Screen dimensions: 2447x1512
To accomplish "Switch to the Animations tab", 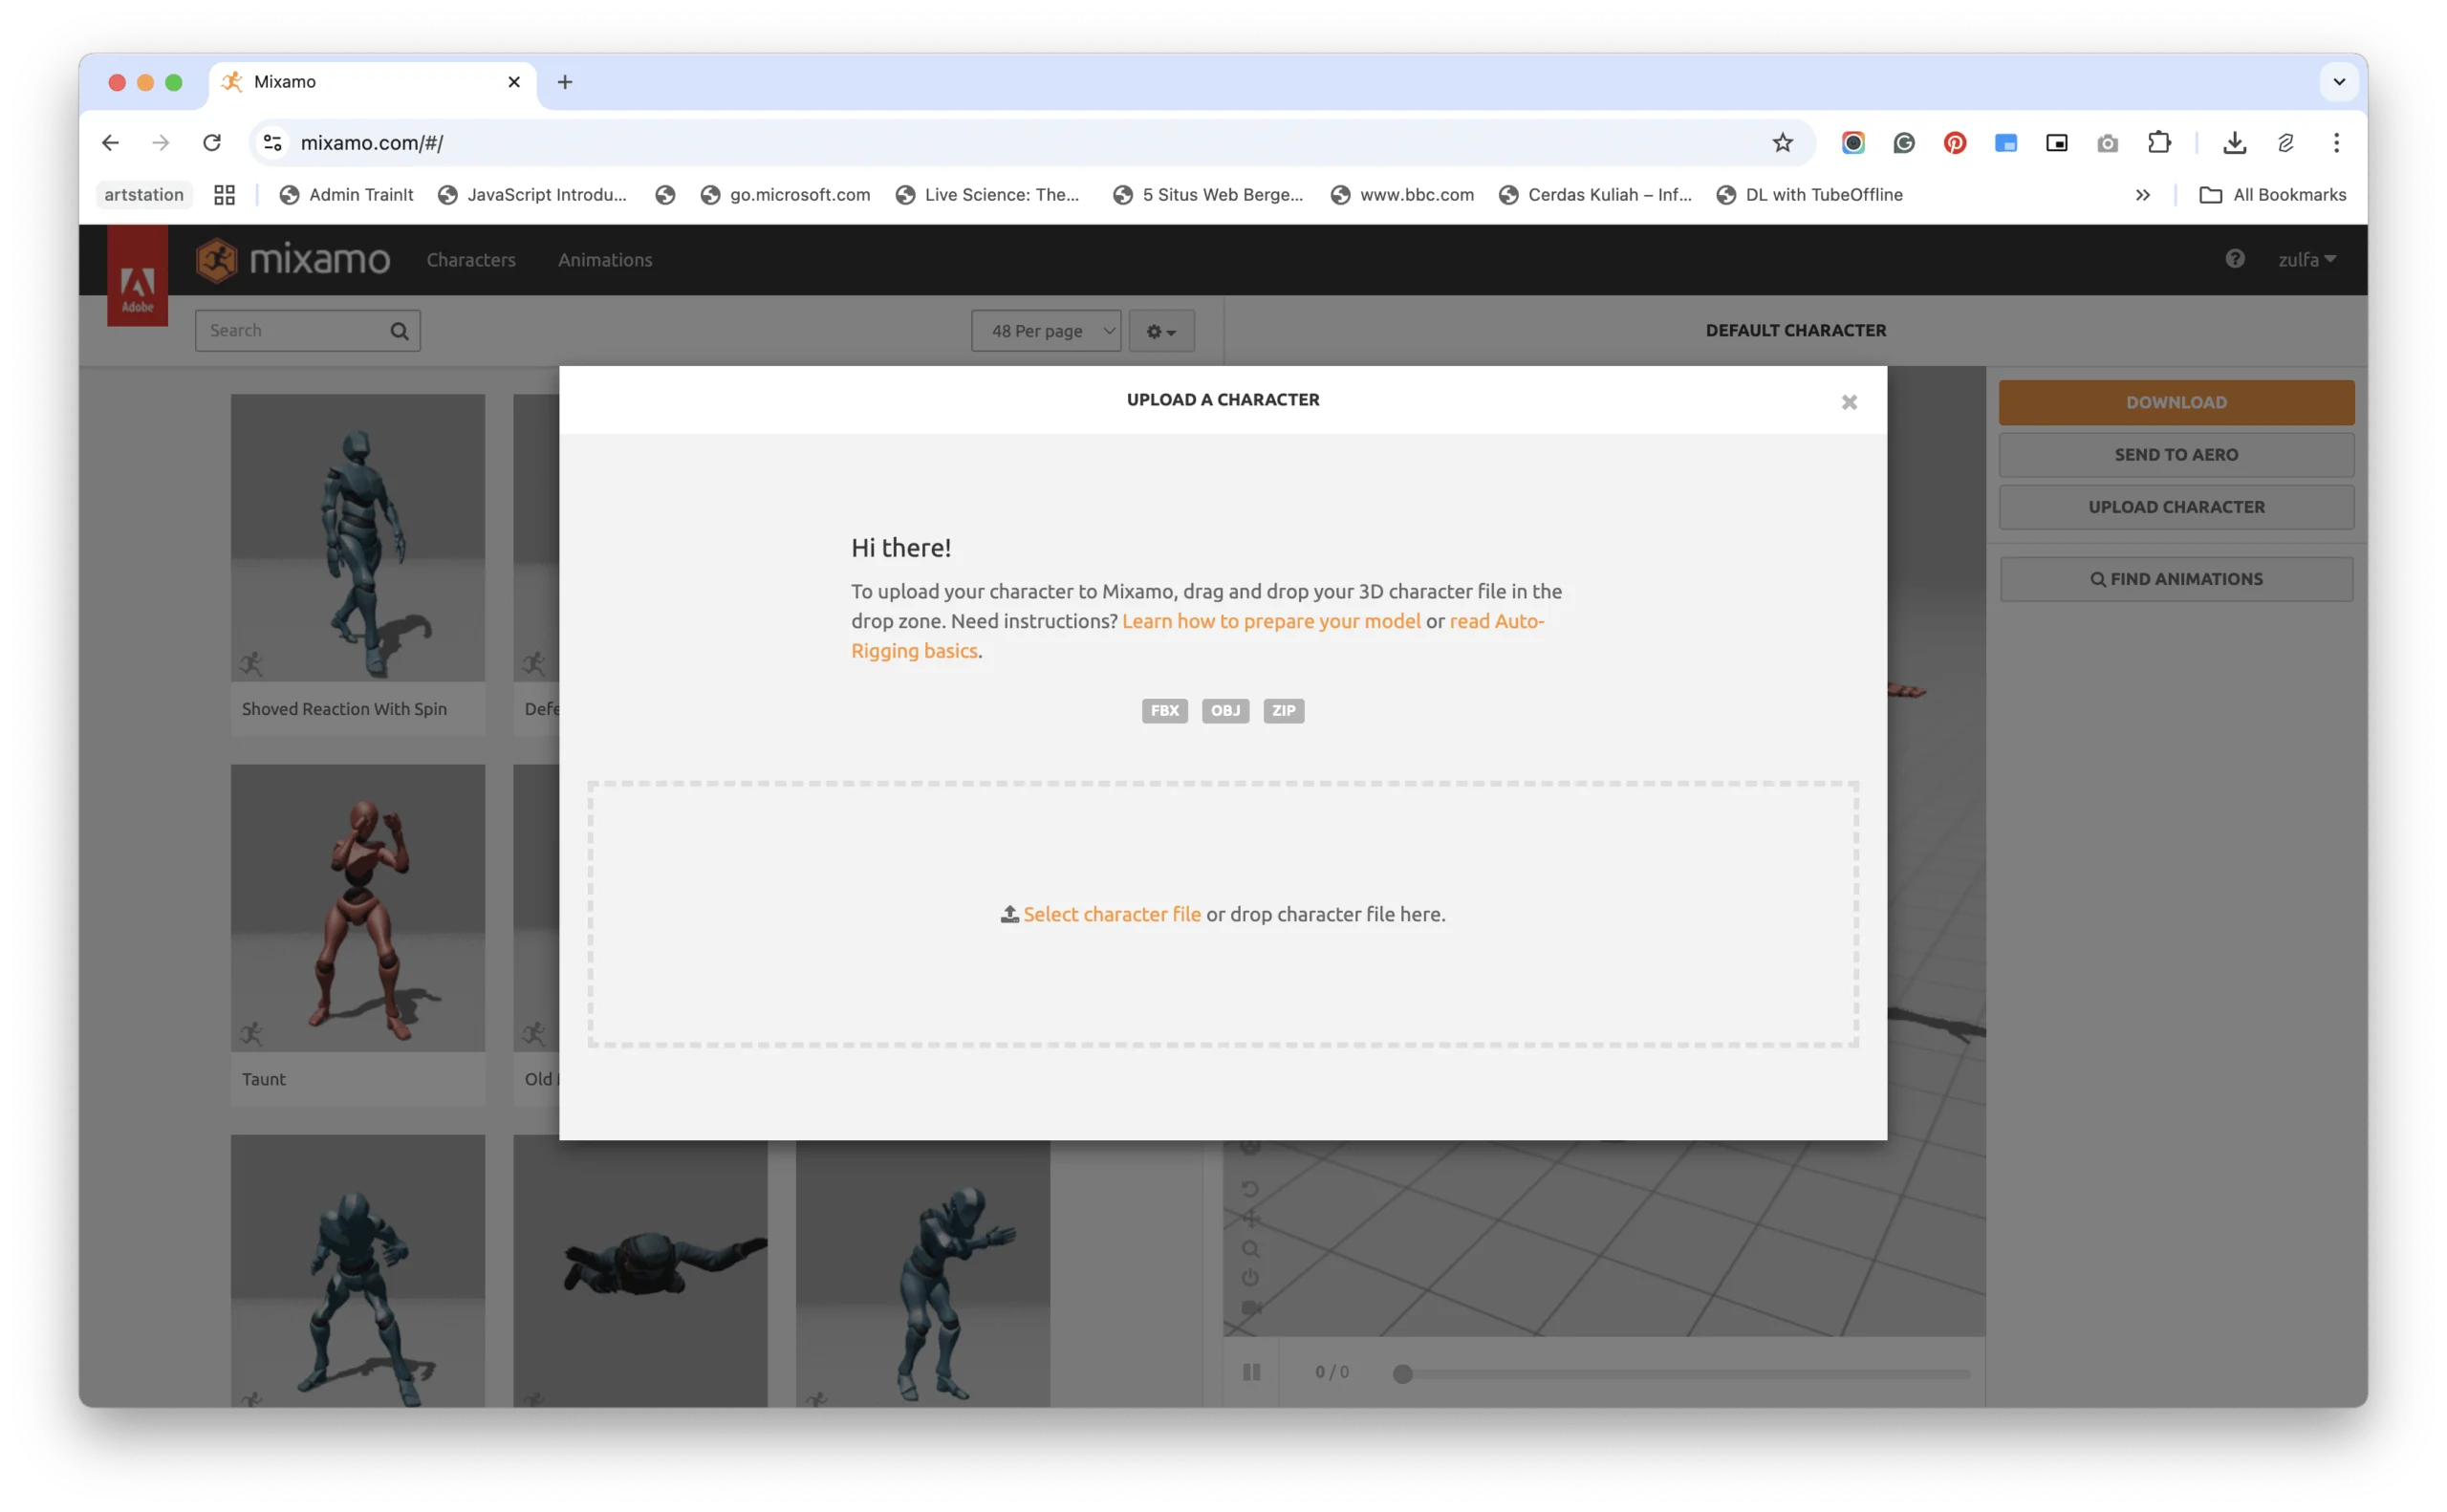I will click(x=605, y=260).
